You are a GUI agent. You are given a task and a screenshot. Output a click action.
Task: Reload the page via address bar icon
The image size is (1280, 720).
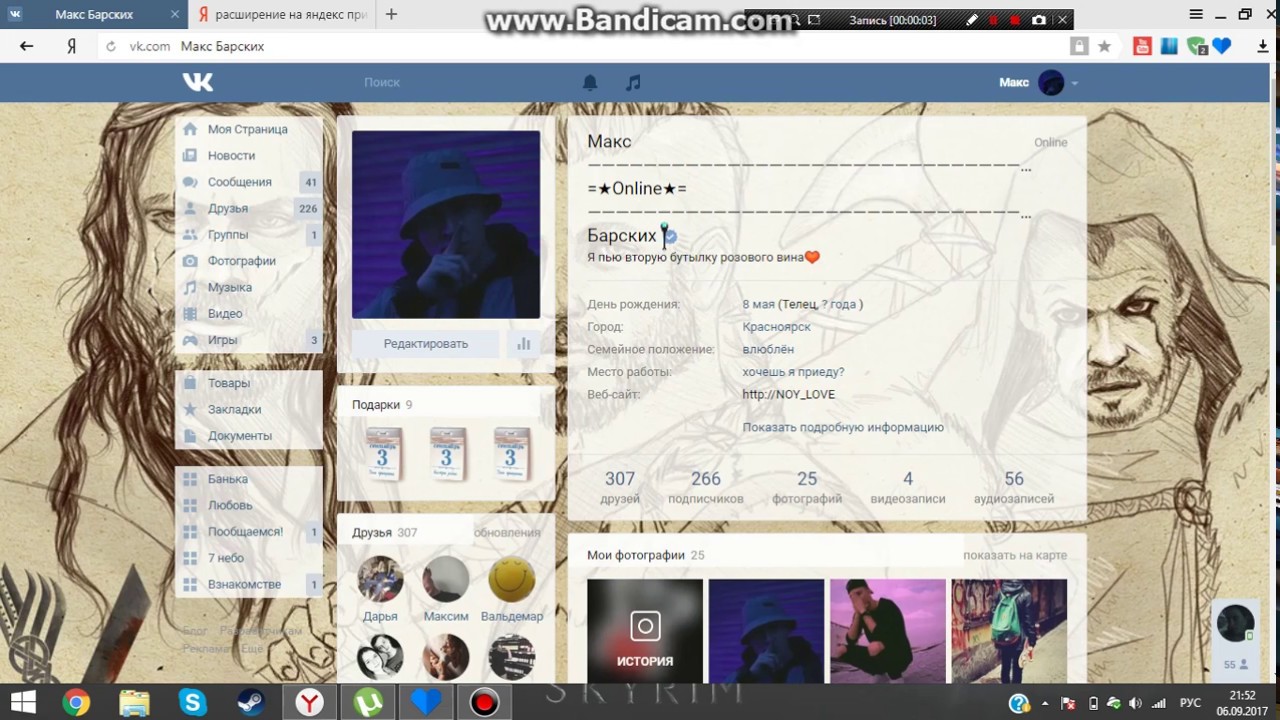[x=111, y=46]
